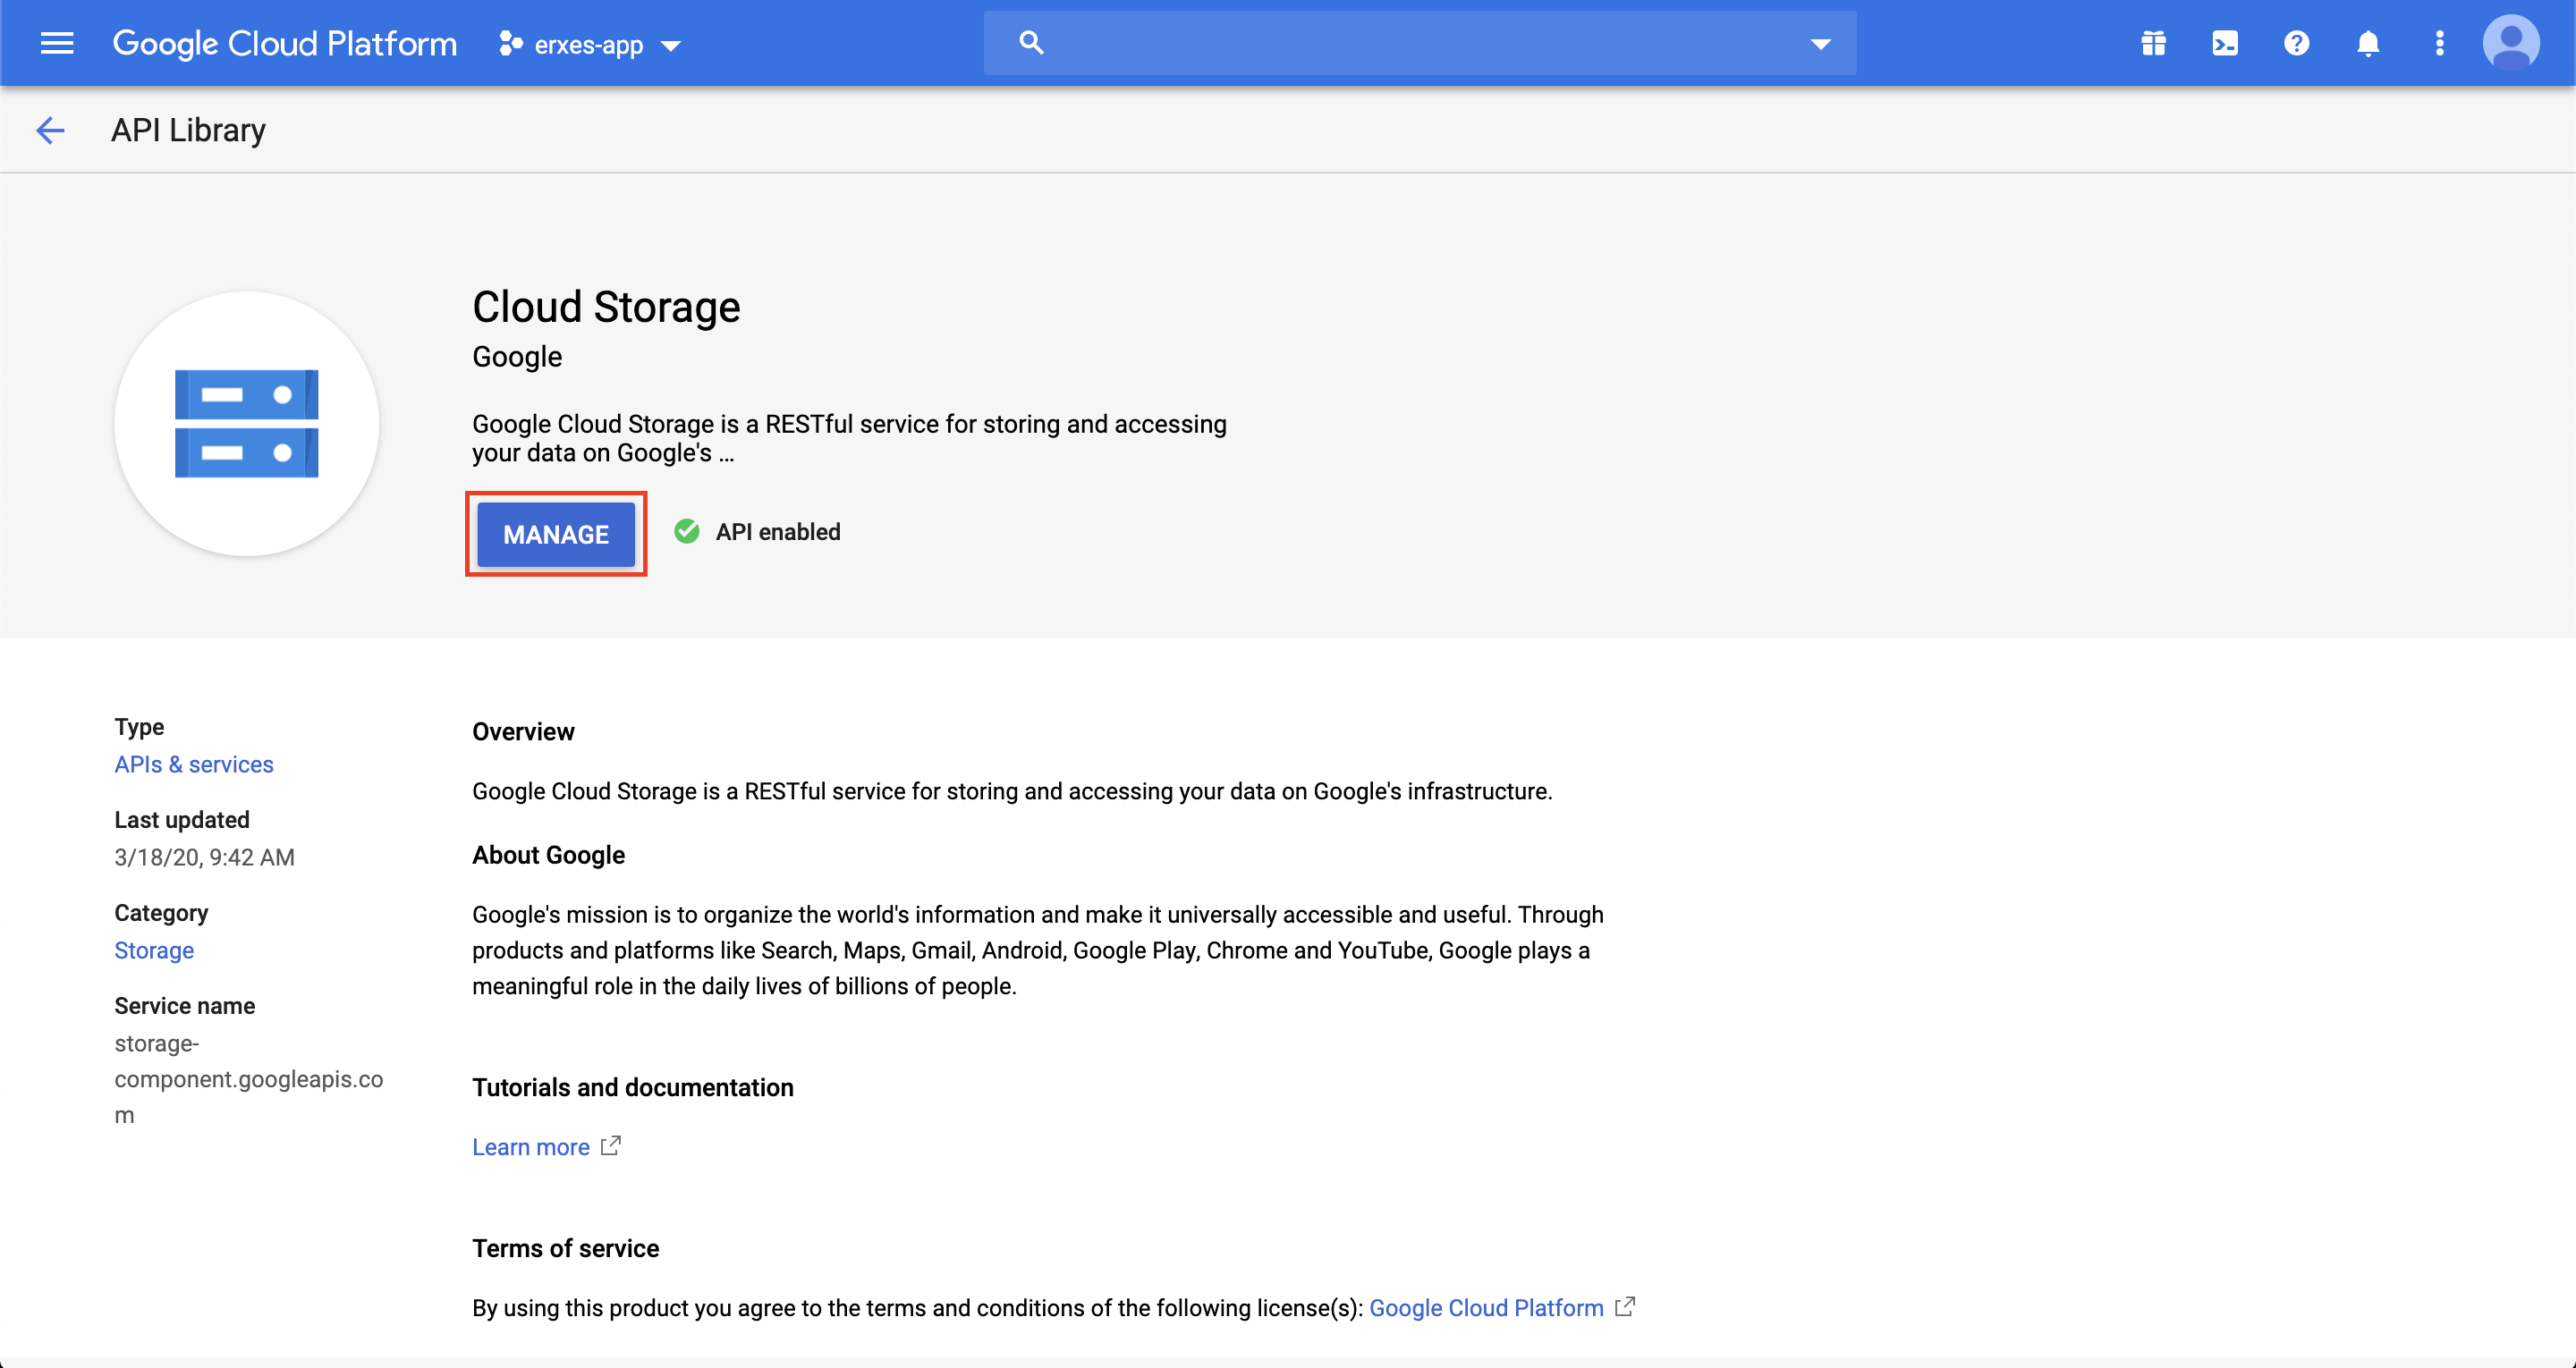The width and height of the screenshot is (2576, 1368).
Task: Expand the erxes-app project selector
Action: point(590,45)
